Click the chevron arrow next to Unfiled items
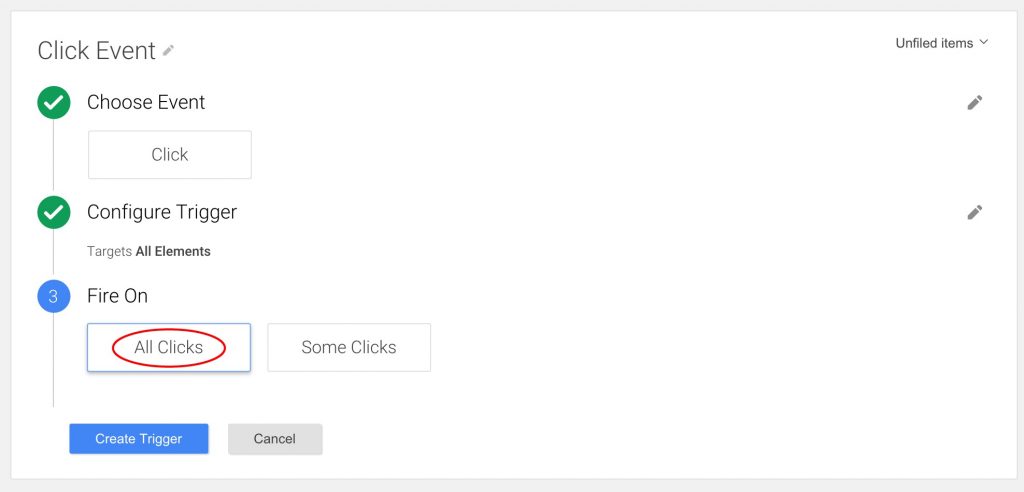This screenshot has height=492, width=1024. pos(984,42)
